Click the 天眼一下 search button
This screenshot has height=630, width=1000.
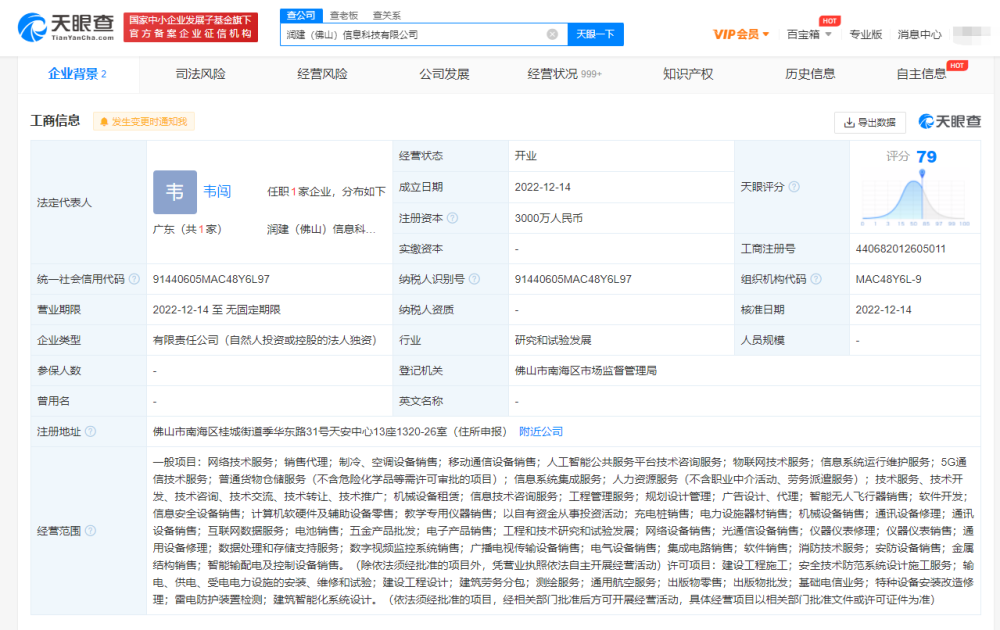click(596, 33)
